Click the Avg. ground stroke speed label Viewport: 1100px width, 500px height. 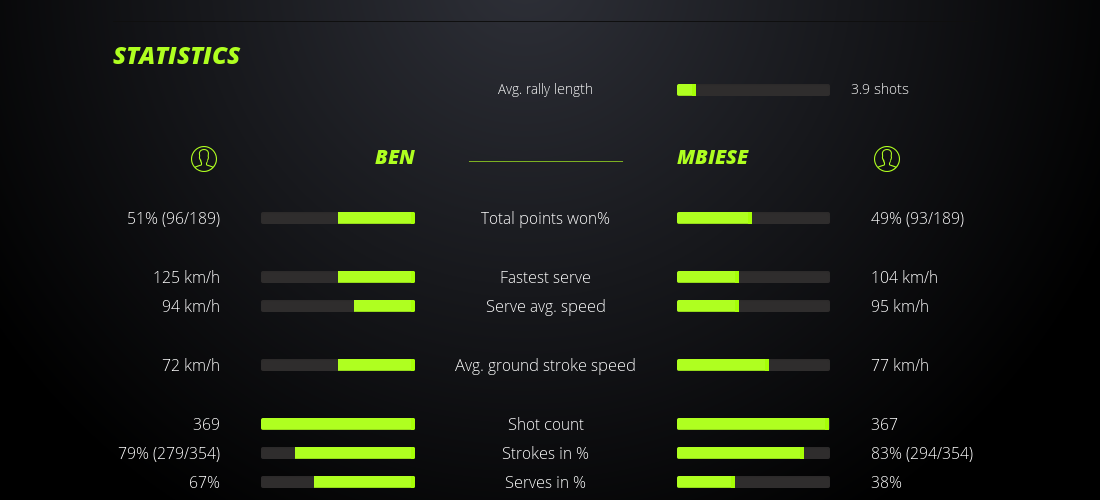click(x=545, y=365)
